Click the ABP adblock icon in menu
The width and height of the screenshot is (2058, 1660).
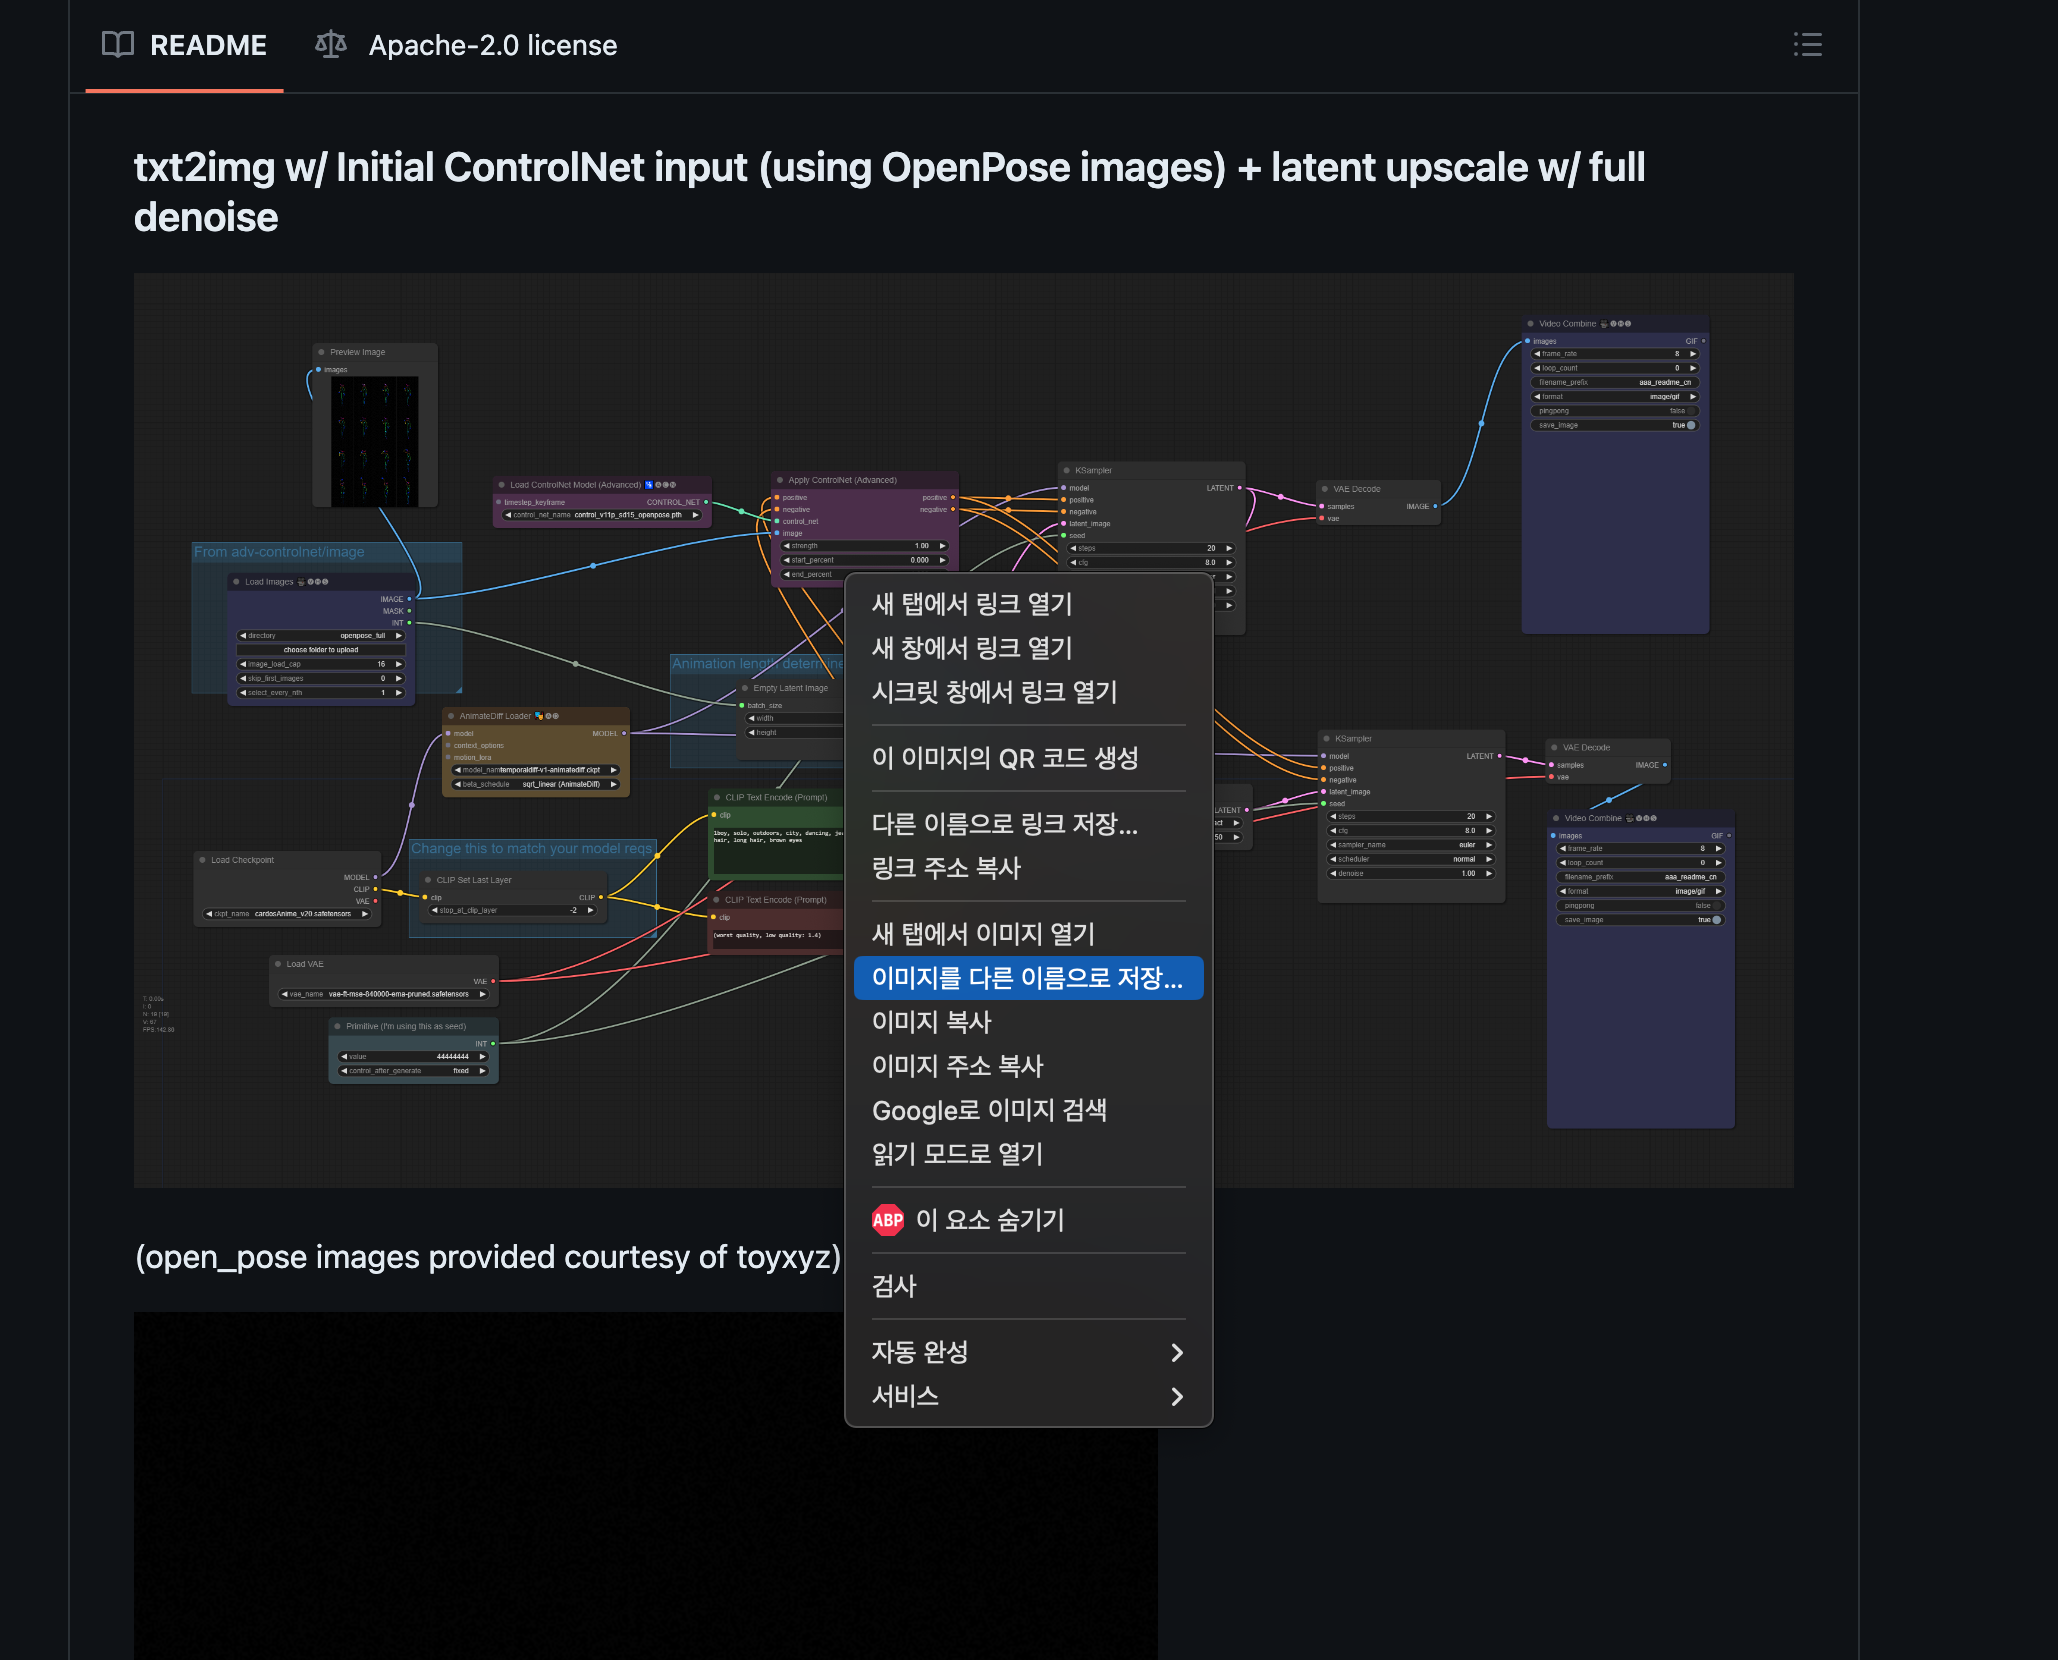tap(888, 1220)
